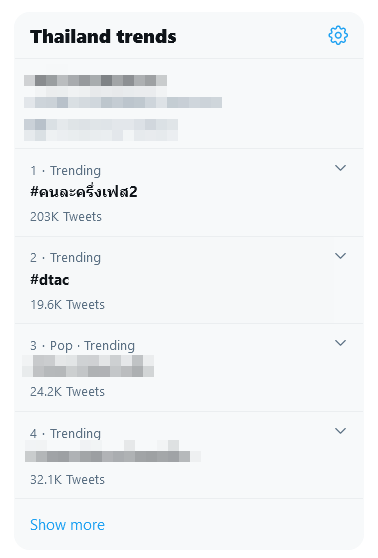This screenshot has height=558, width=378.
Task: Open the #dtac trending hashtag
Action: tap(49, 280)
